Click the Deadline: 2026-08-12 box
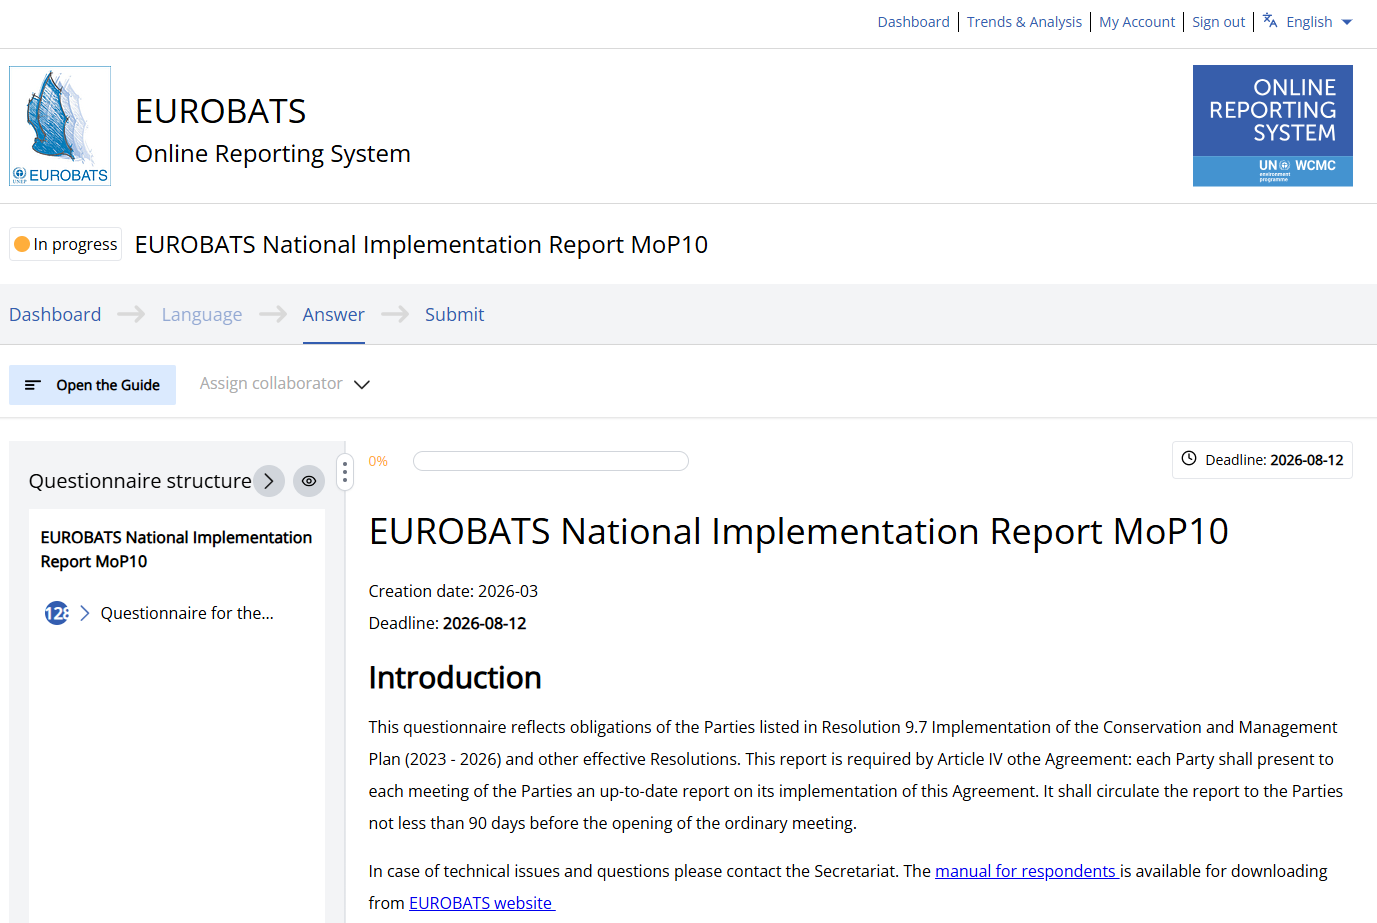Viewport: 1377px width, 923px height. coord(1262,460)
